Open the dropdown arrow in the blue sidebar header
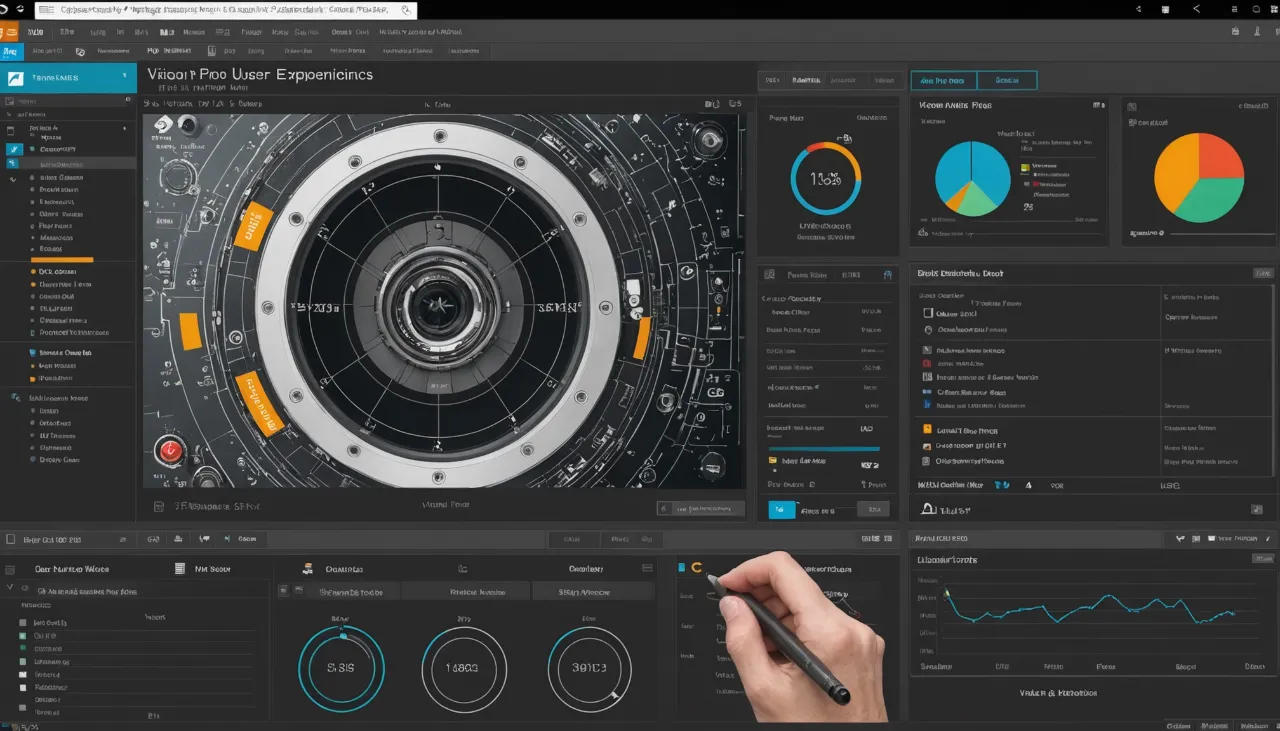Screen dimensions: 1280x731 (x=125, y=76)
